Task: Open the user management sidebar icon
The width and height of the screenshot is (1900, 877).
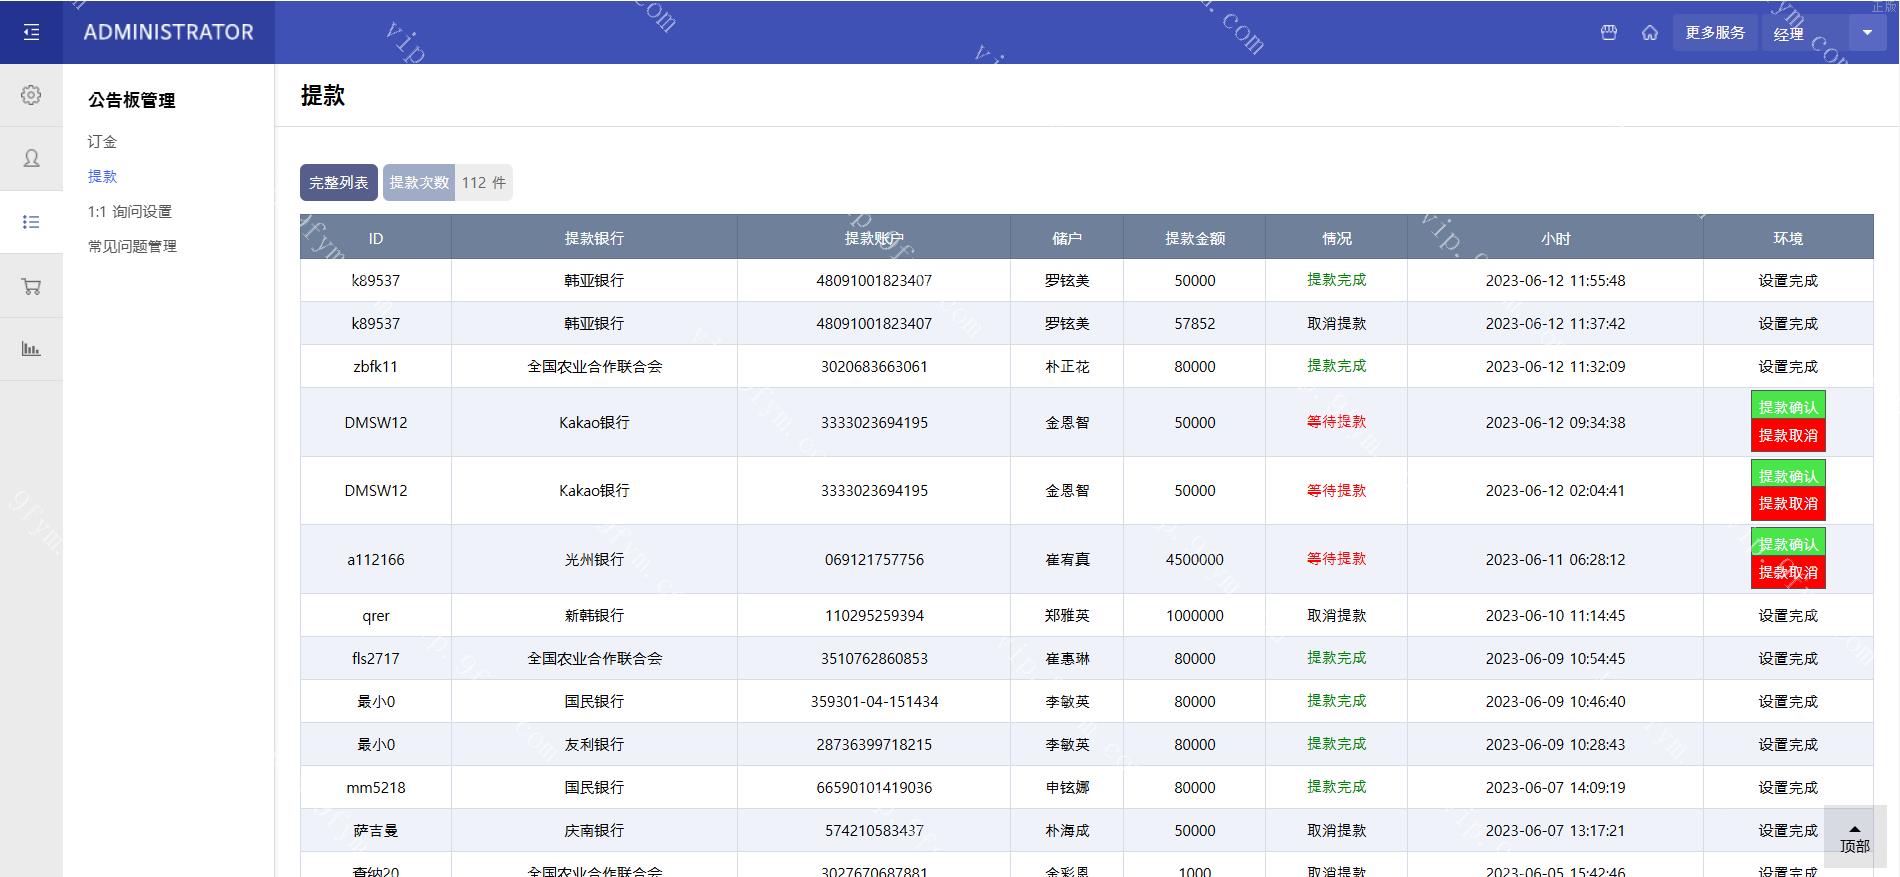Action: (x=31, y=158)
